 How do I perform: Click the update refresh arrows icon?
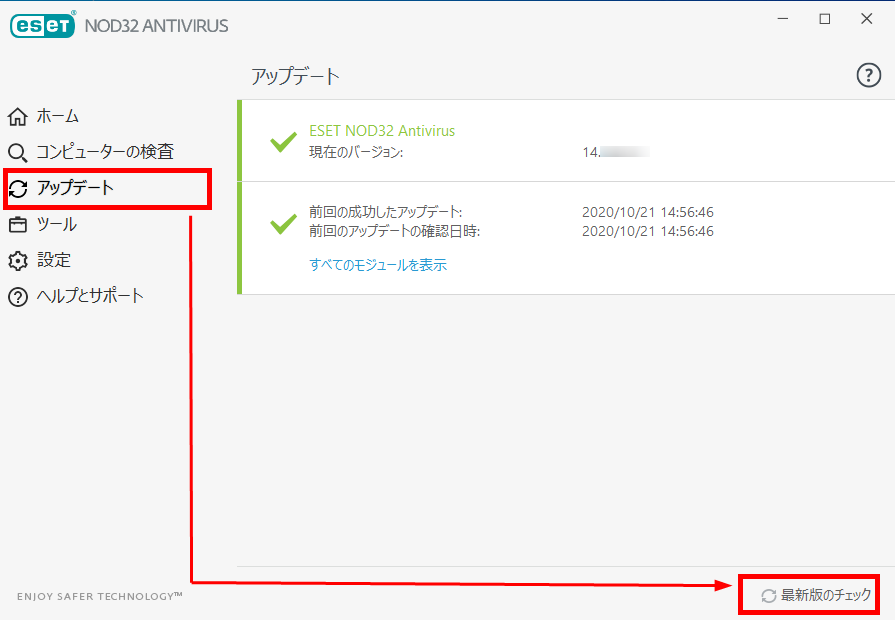pos(18,188)
